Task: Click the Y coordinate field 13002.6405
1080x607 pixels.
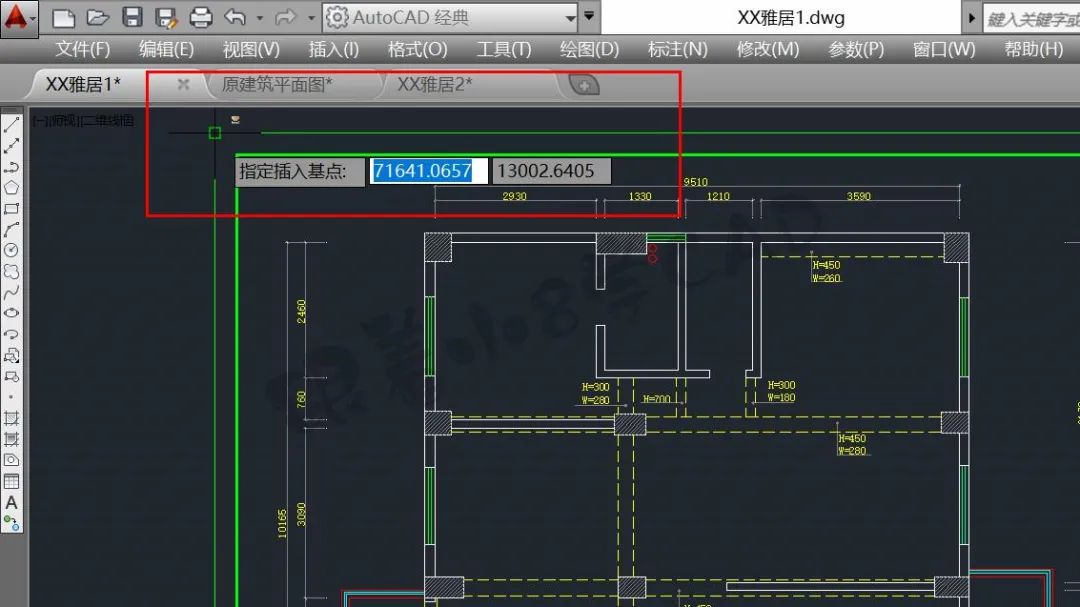Action: coord(551,171)
